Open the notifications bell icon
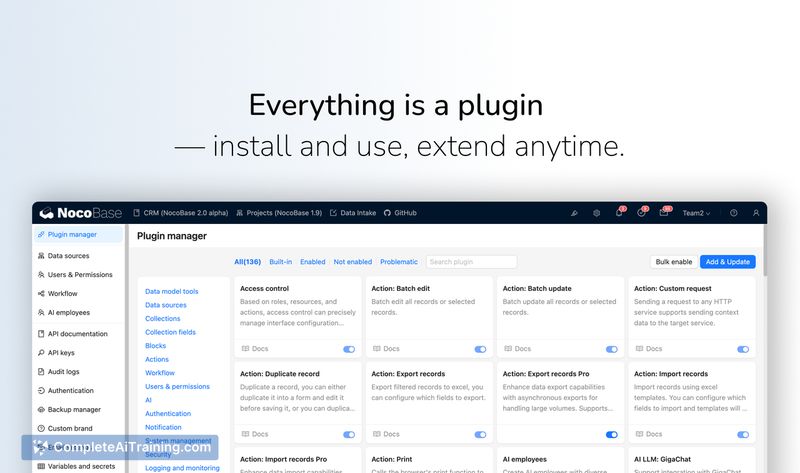The width and height of the screenshot is (800, 473). tap(619, 213)
